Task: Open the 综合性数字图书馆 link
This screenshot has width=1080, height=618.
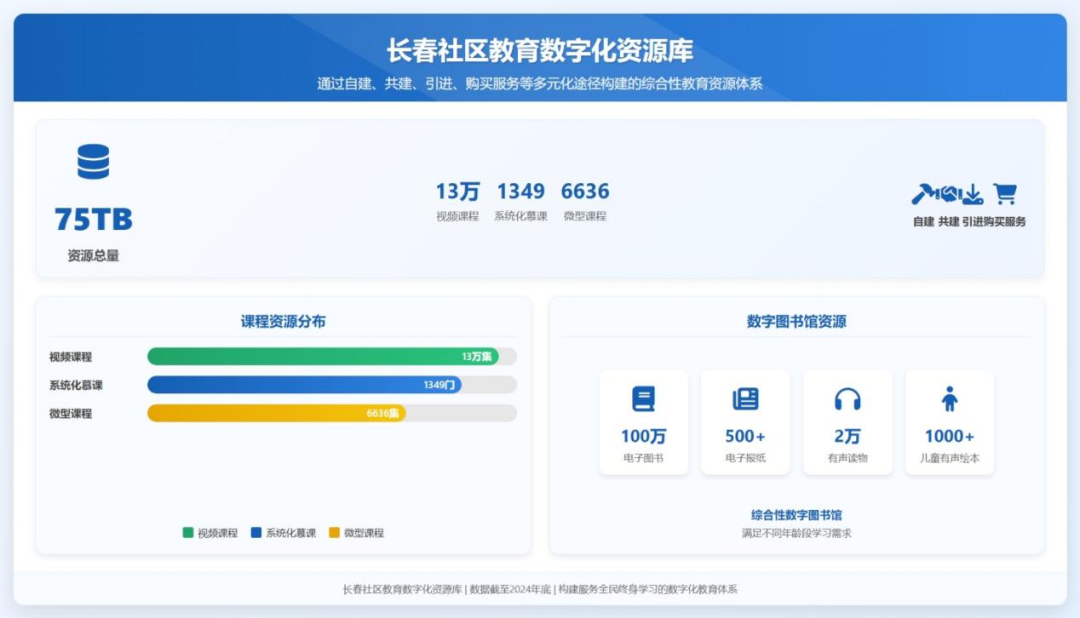Action: point(796,515)
